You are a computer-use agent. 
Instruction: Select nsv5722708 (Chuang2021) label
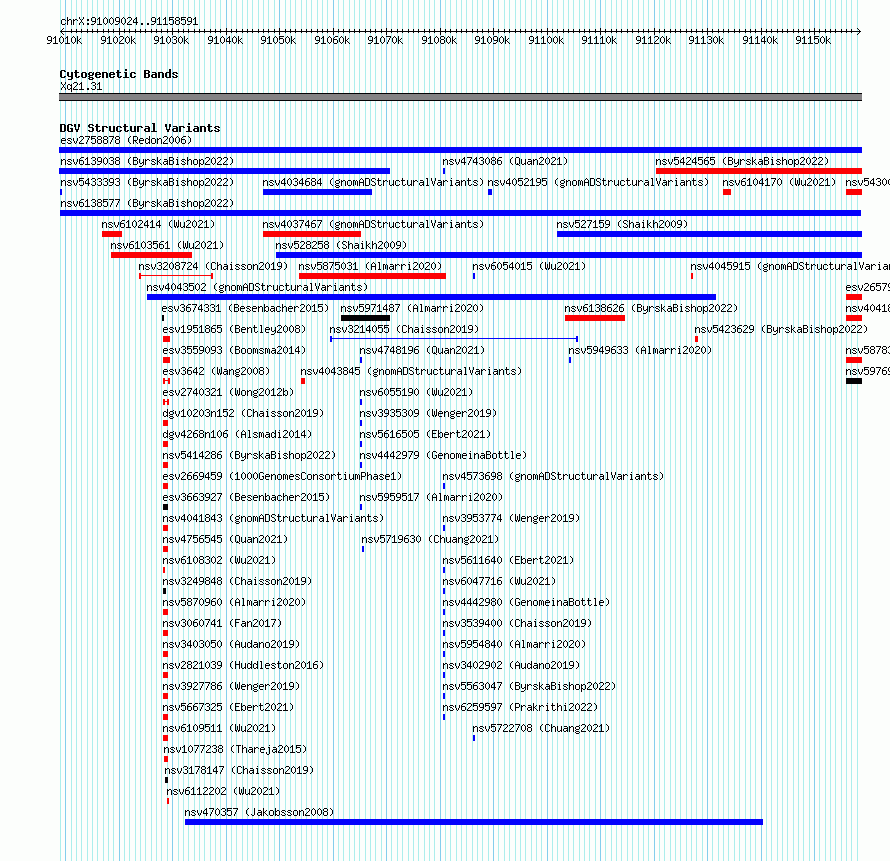point(541,728)
